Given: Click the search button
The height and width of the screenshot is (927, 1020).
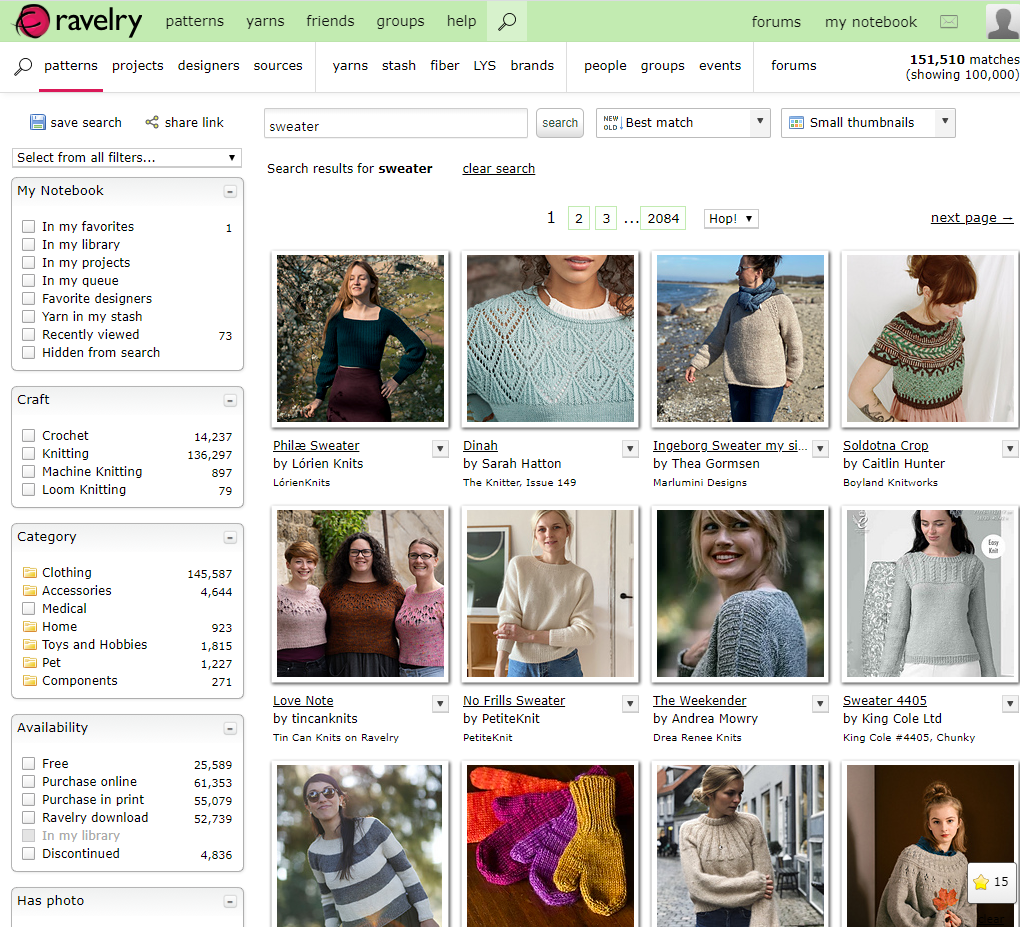Looking at the screenshot, I should [559, 123].
